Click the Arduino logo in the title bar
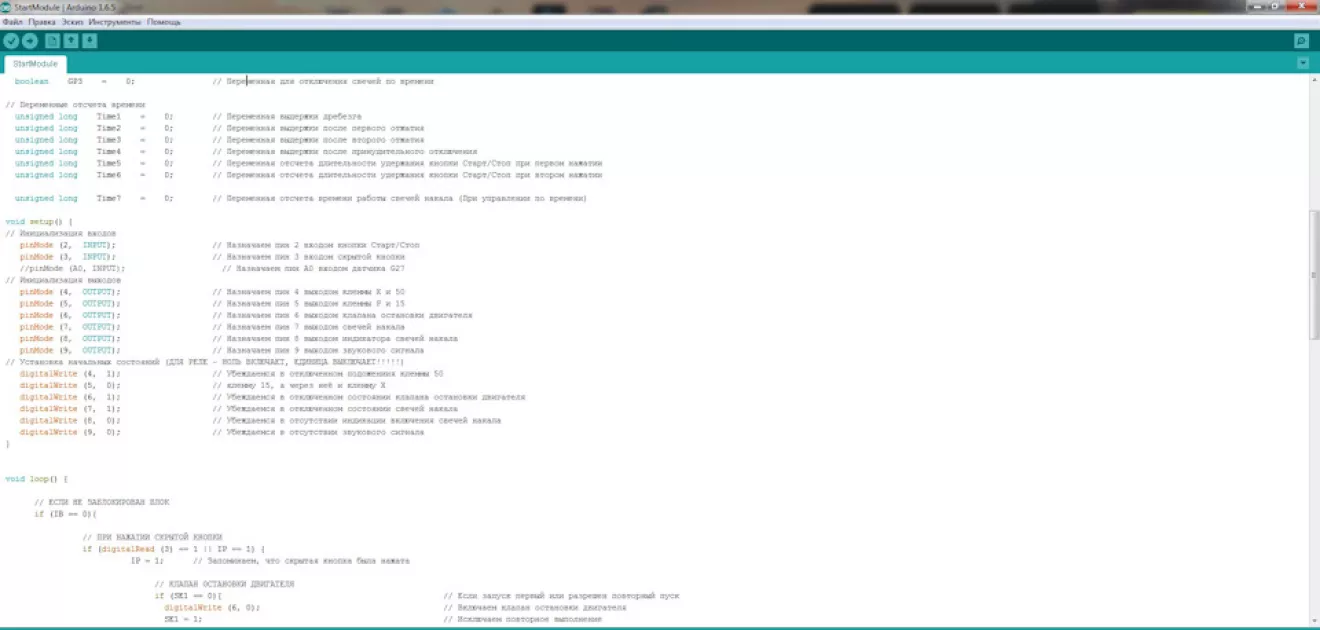 click(x=6, y=7)
